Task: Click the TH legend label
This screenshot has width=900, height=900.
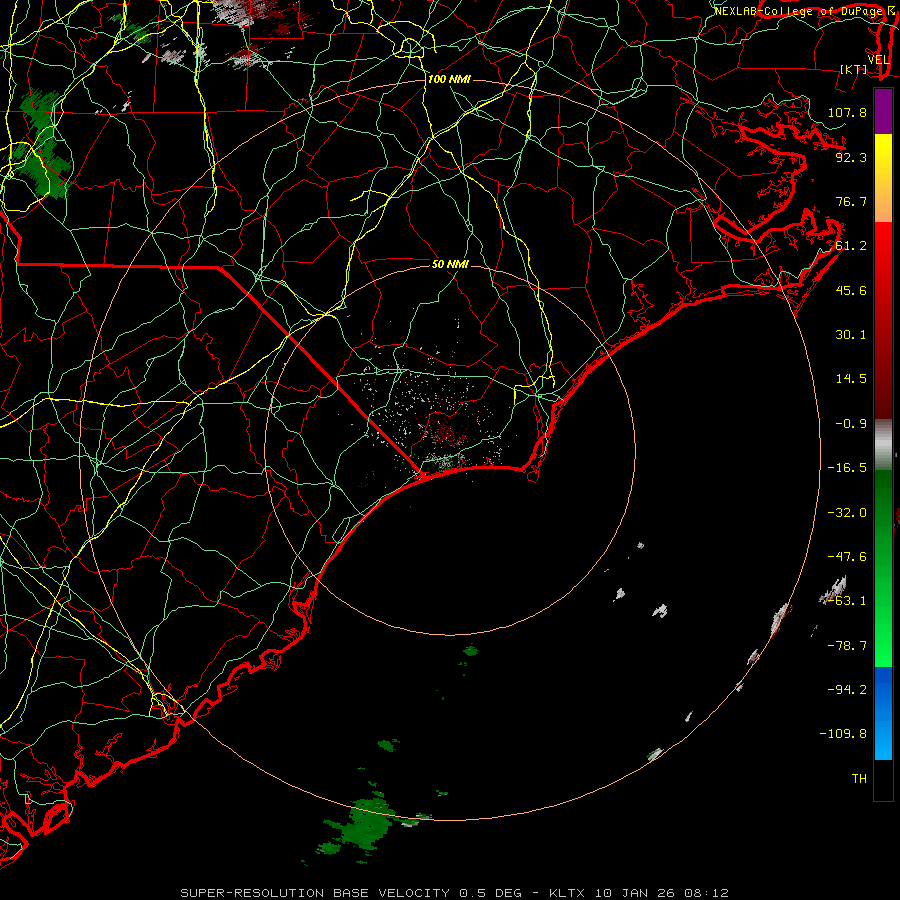Action: [859, 779]
